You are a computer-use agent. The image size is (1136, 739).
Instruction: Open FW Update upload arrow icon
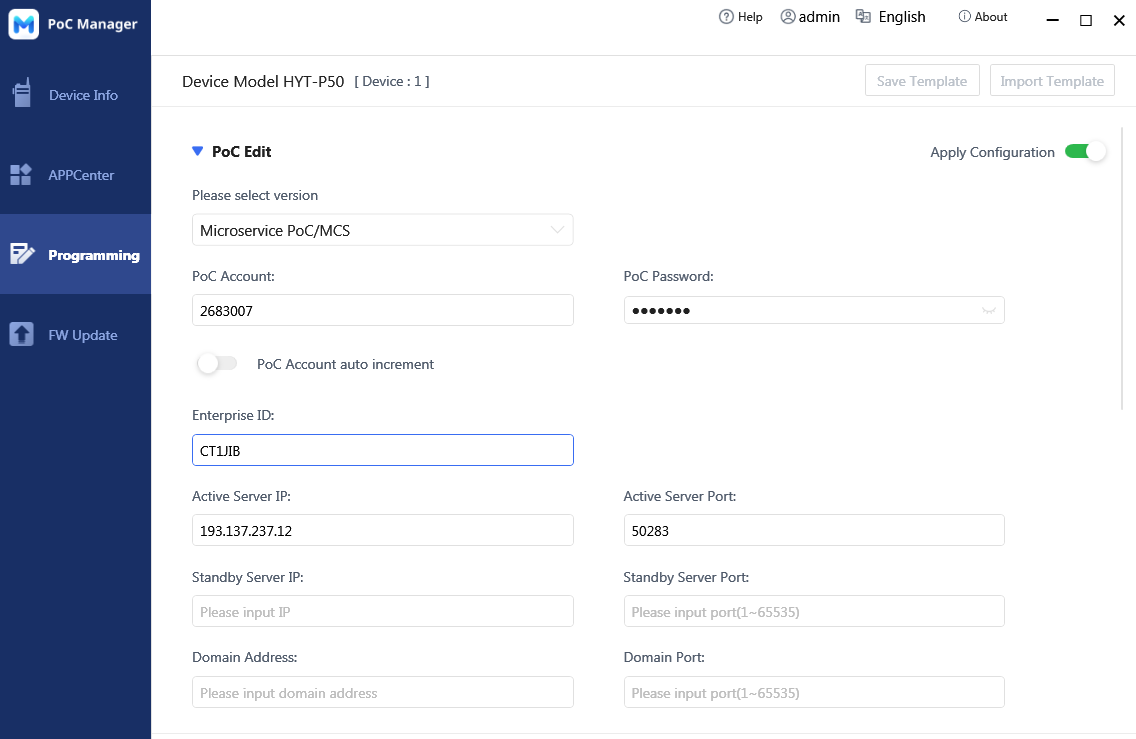21,335
